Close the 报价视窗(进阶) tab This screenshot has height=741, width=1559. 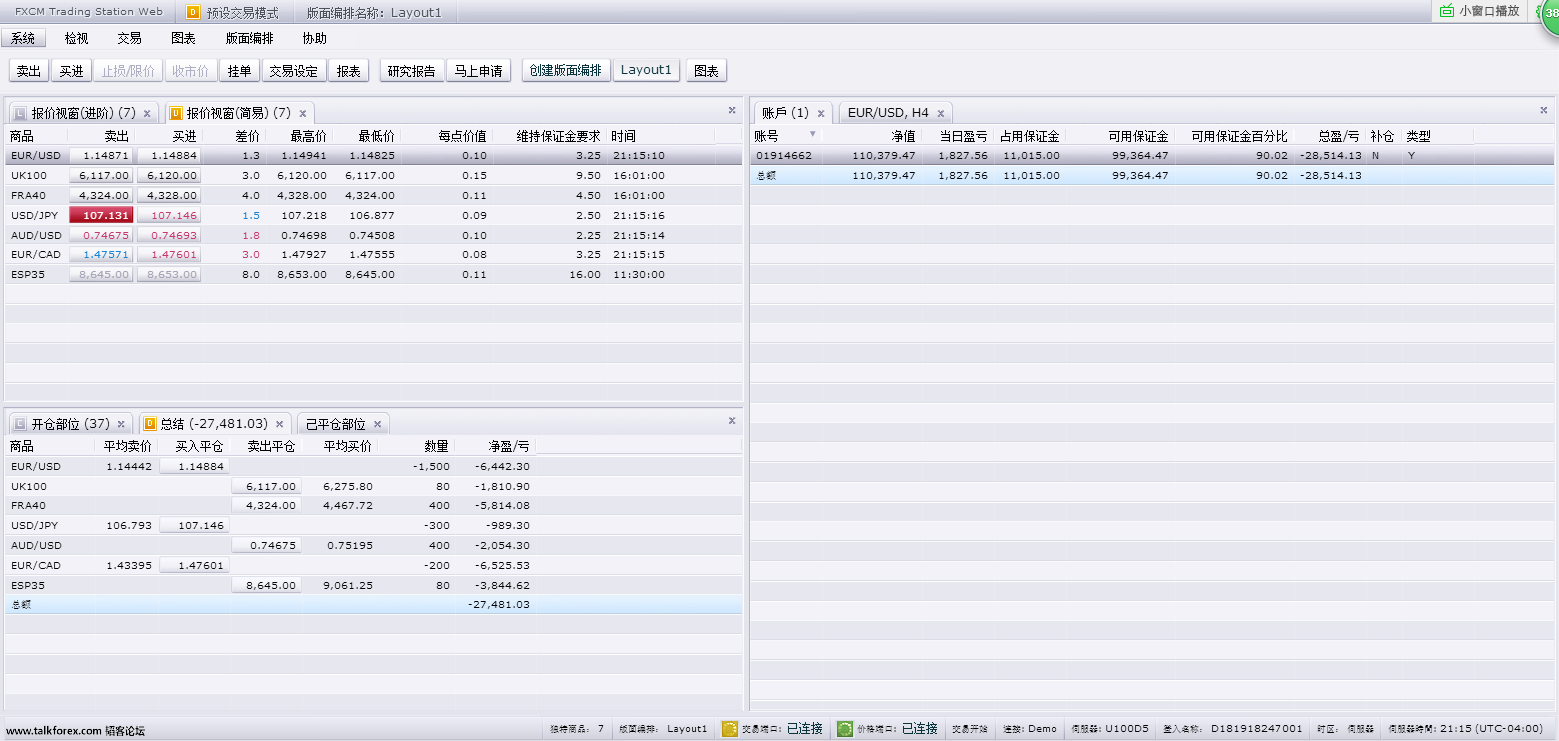click(x=147, y=113)
